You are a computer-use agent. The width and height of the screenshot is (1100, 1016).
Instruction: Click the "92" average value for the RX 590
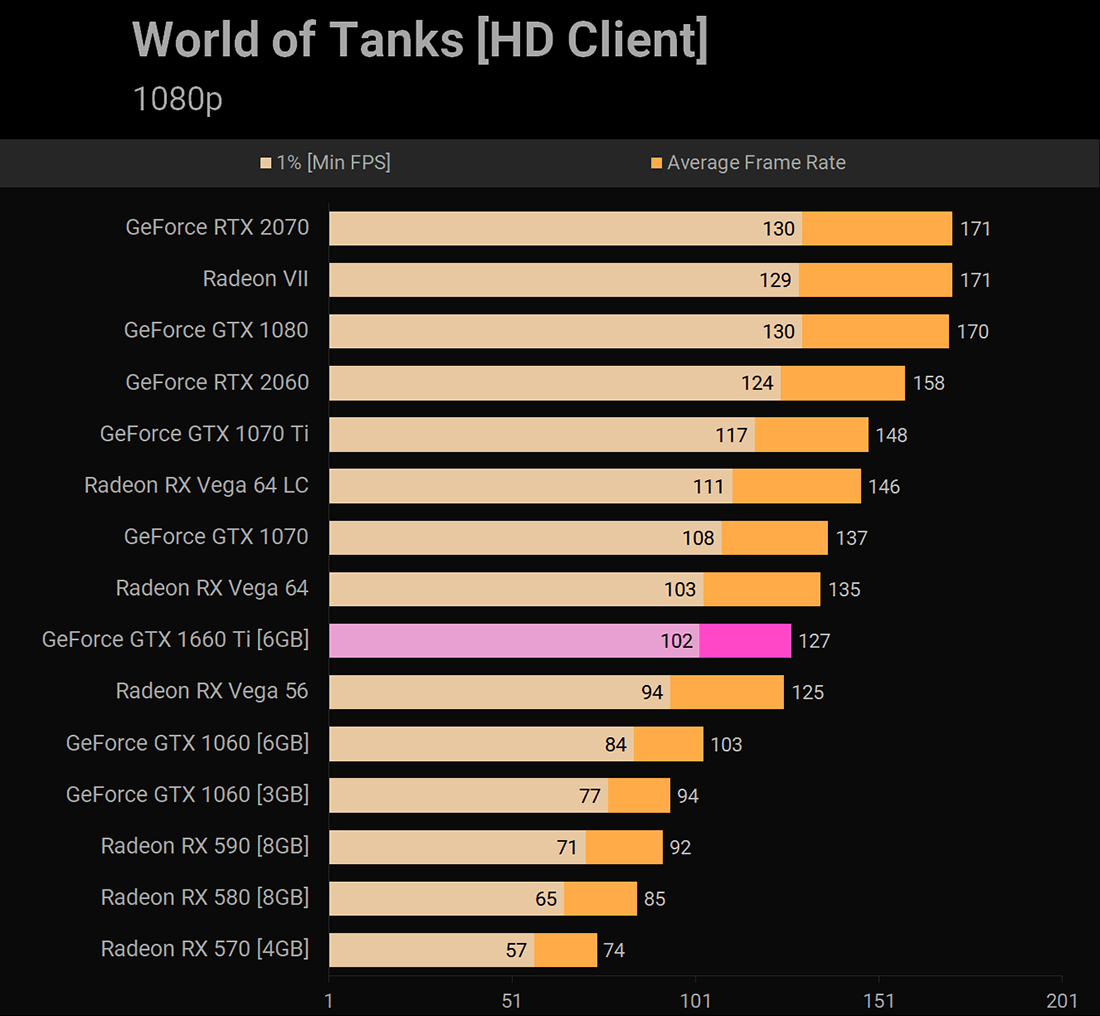click(x=680, y=848)
